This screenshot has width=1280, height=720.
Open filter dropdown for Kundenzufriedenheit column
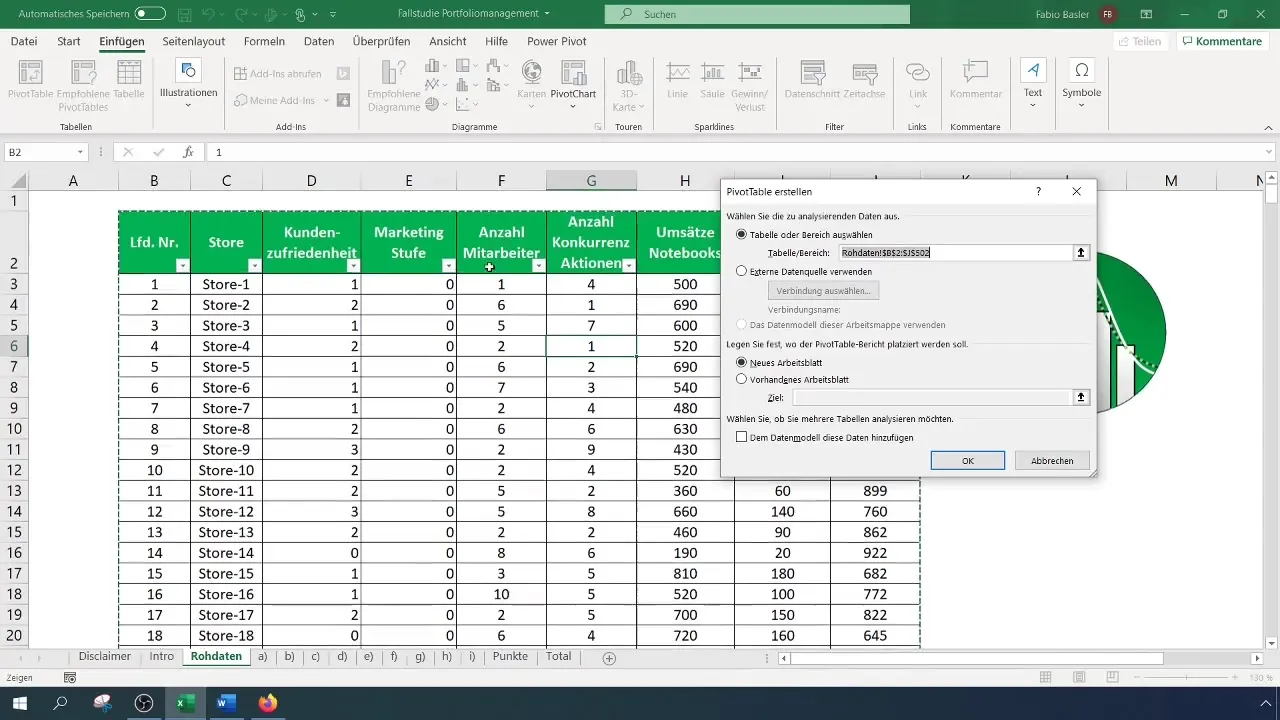352,266
